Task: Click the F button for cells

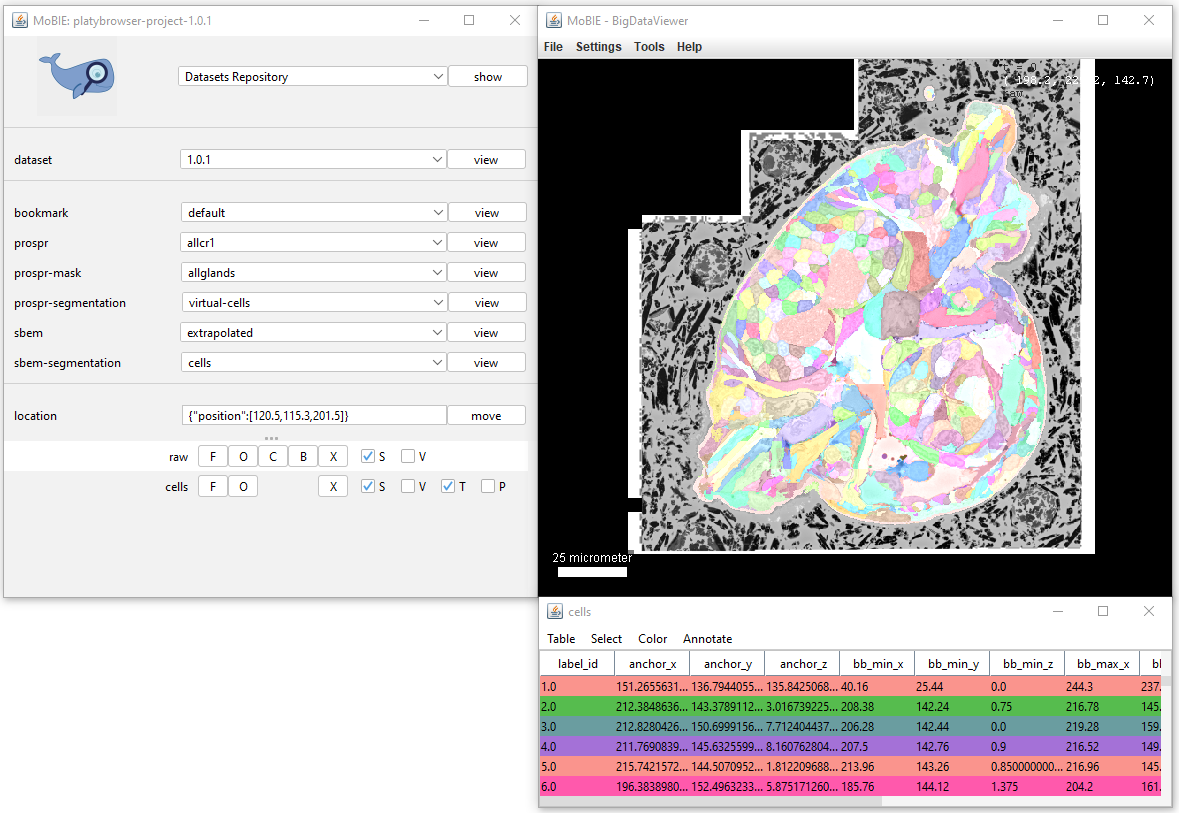Action: (213, 487)
